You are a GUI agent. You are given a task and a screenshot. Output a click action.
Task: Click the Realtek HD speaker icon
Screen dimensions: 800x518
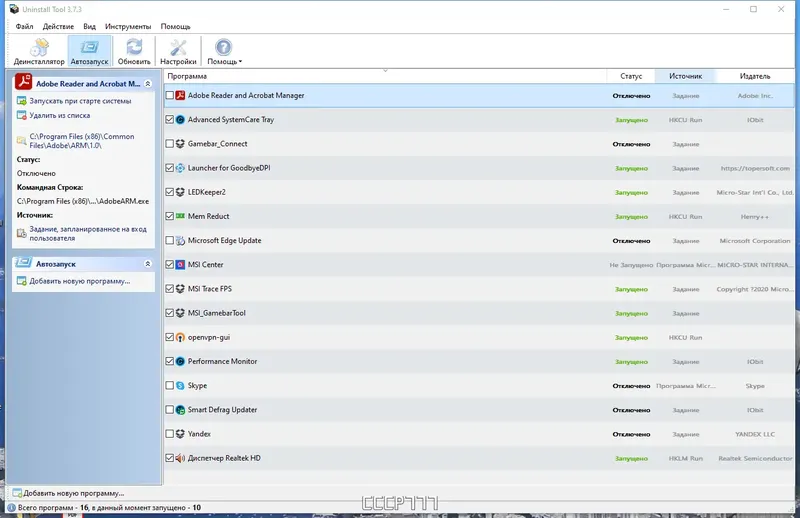click(180, 458)
